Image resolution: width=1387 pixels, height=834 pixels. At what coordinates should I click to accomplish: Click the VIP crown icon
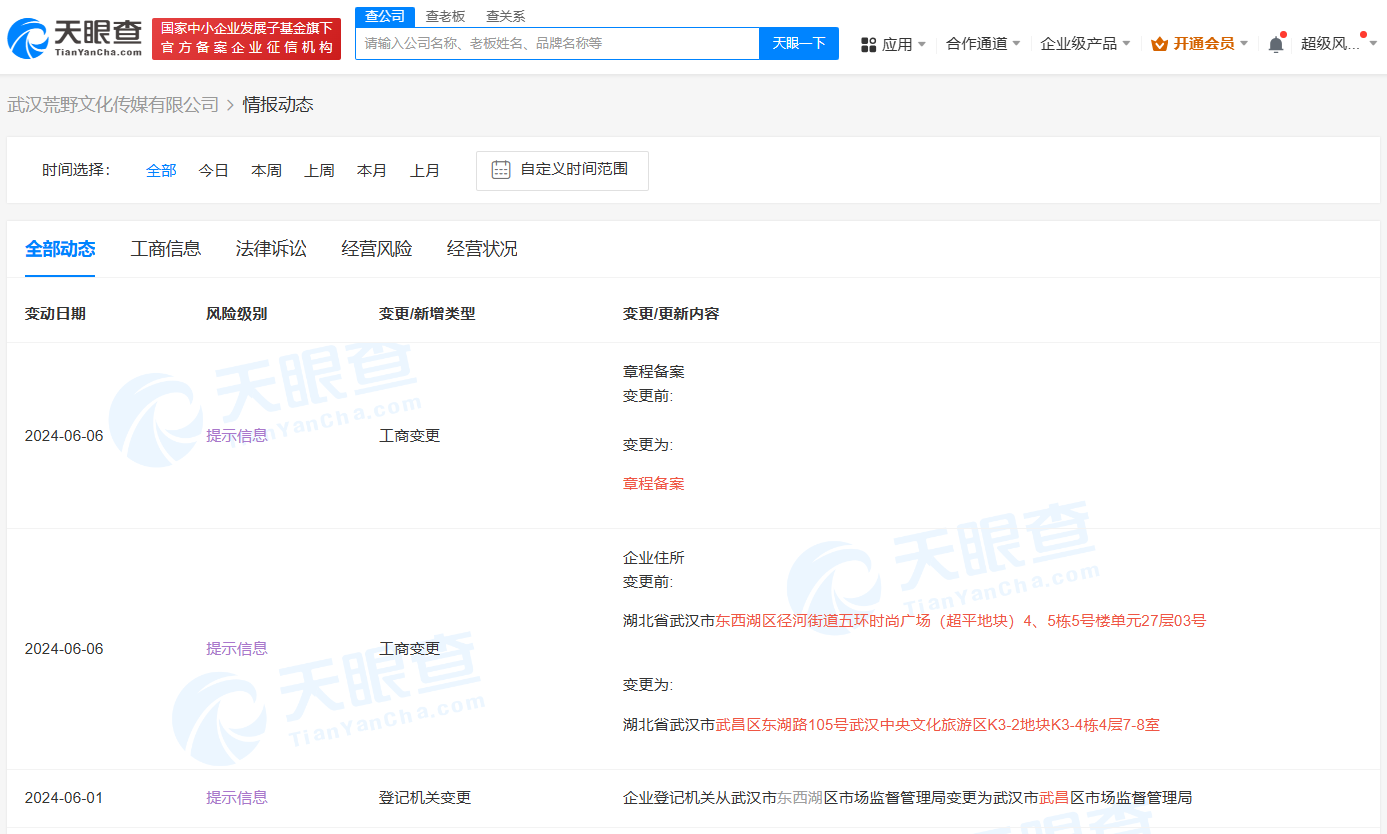[x=1159, y=44]
